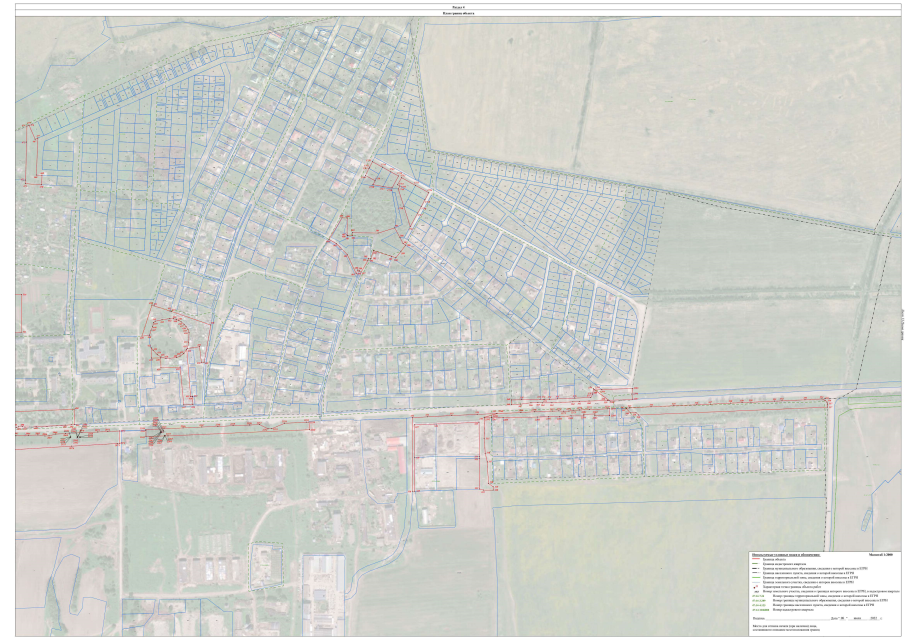Click the legend title in the bottom-right box
Screen dimensions: 905x640
[x=785, y=553]
